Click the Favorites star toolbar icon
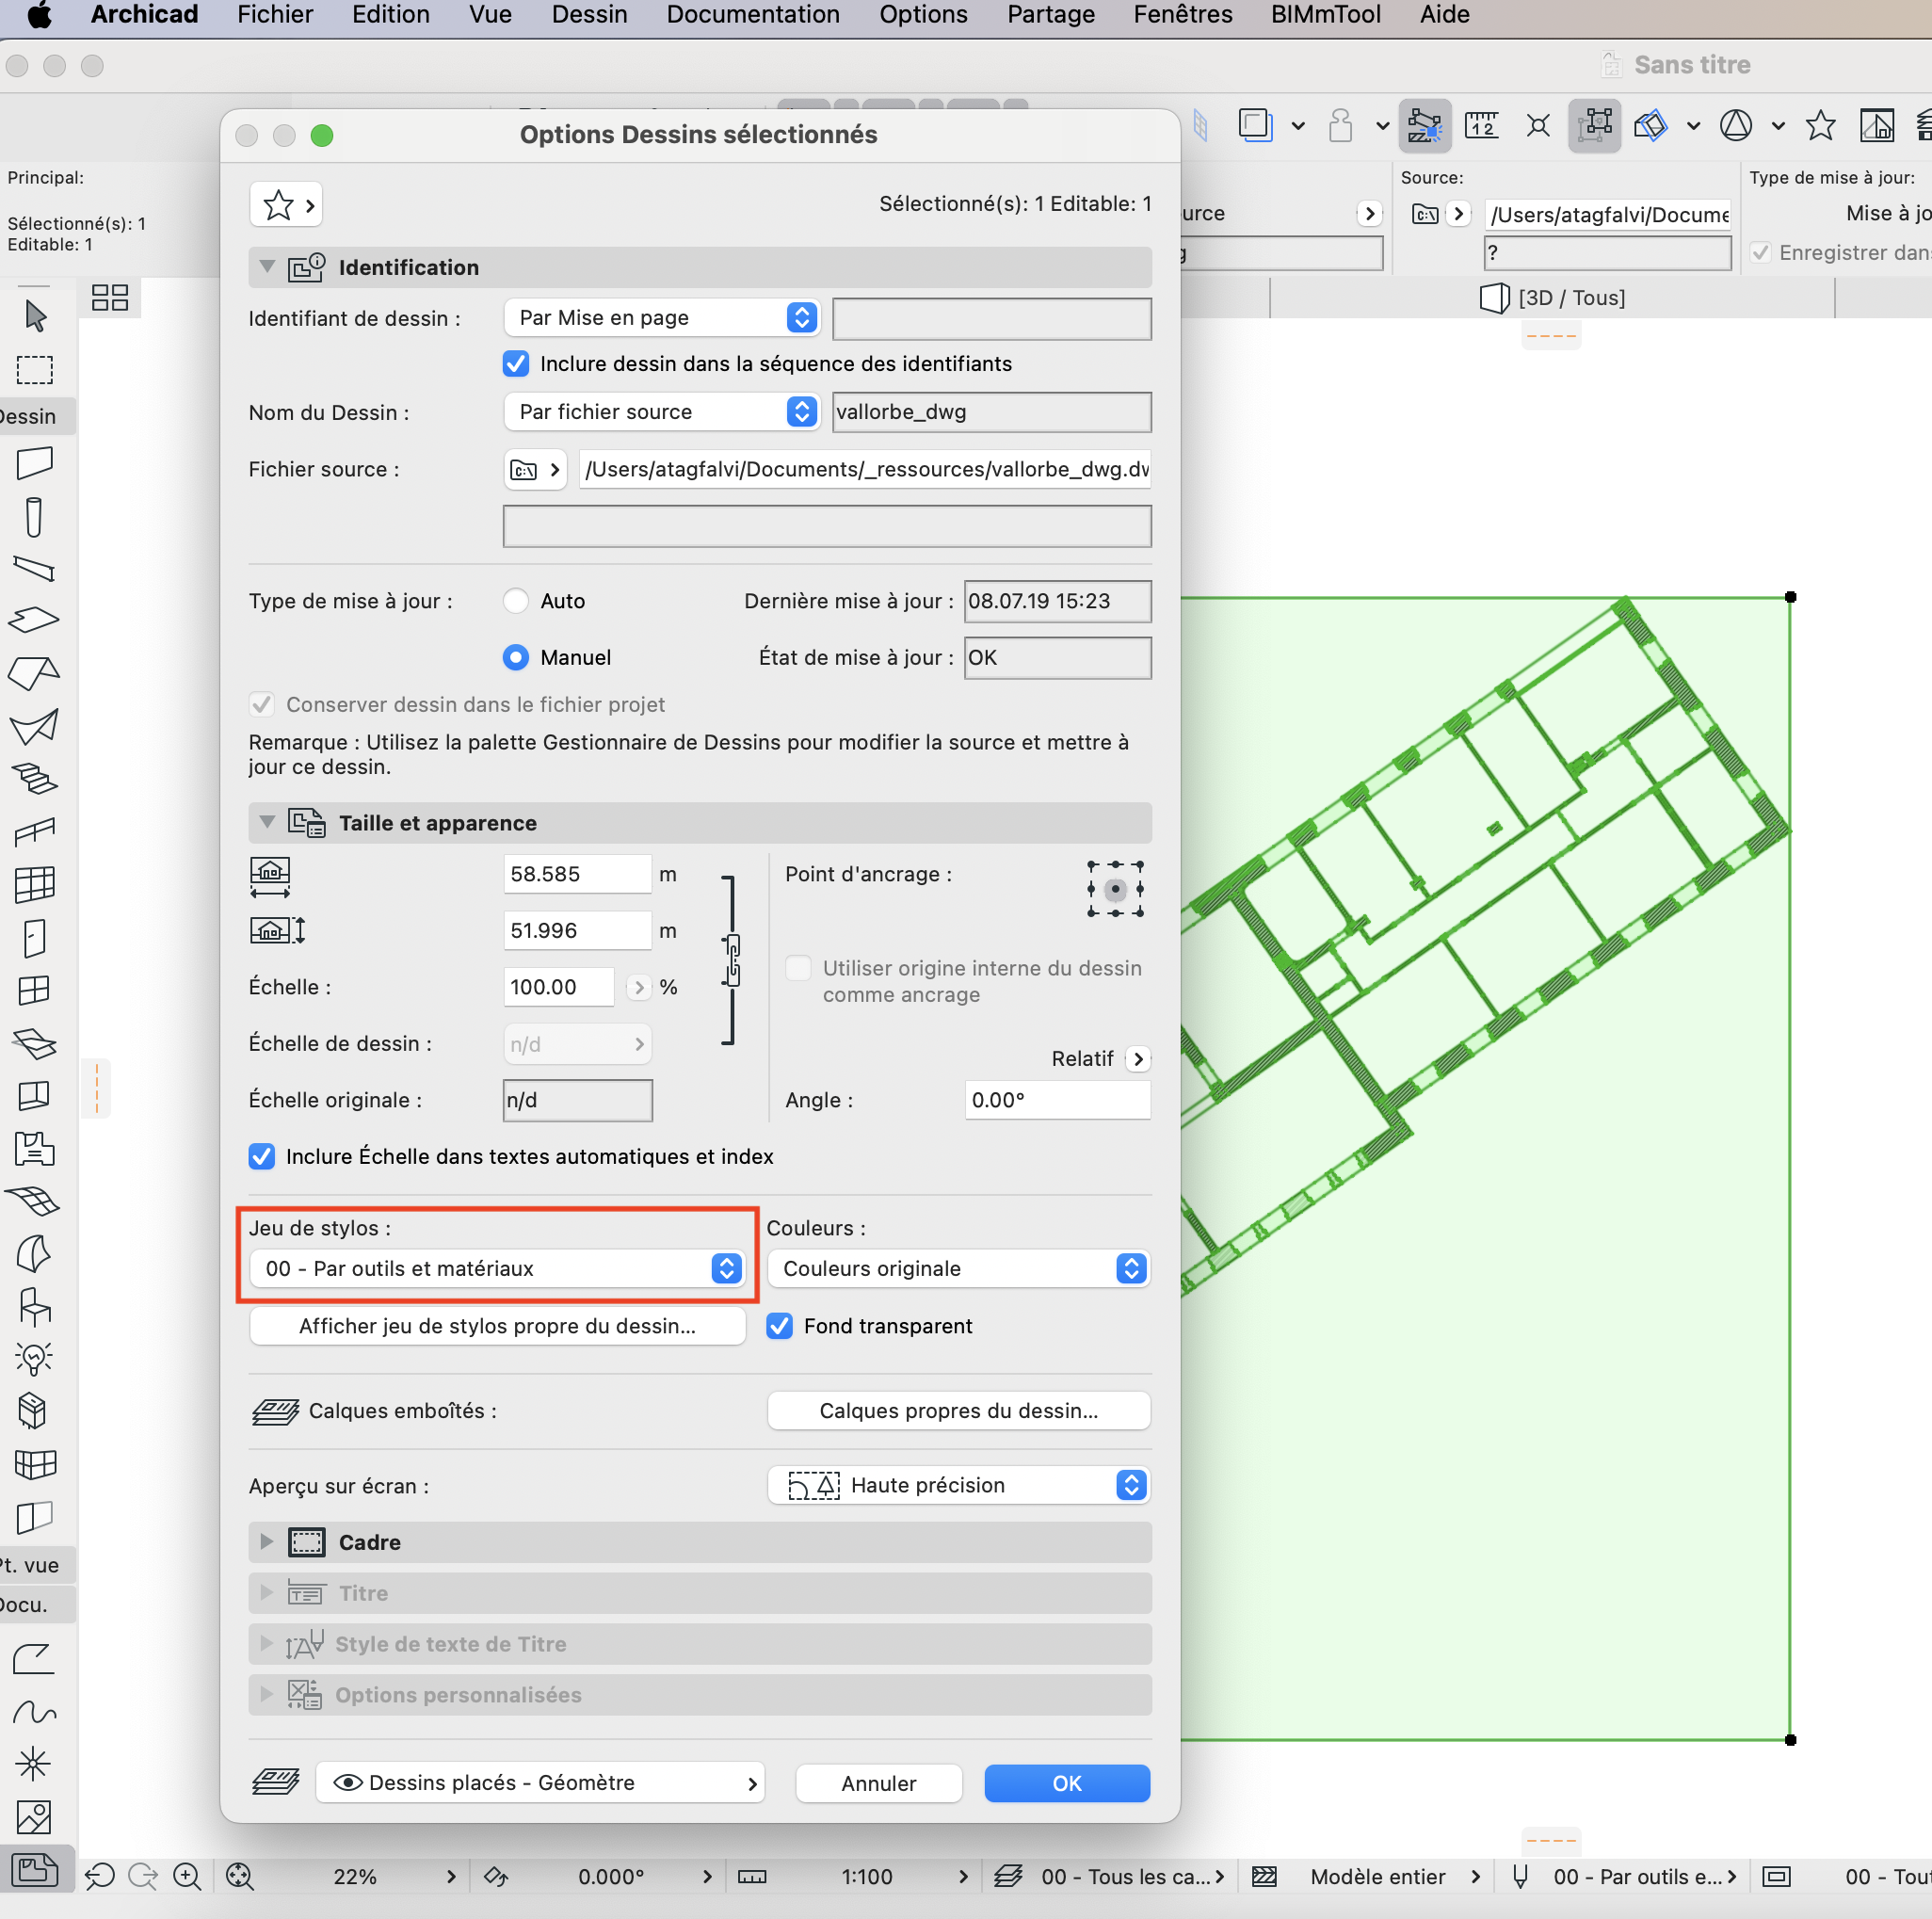This screenshot has height=1919, width=1932. [x=1821, y=126]
